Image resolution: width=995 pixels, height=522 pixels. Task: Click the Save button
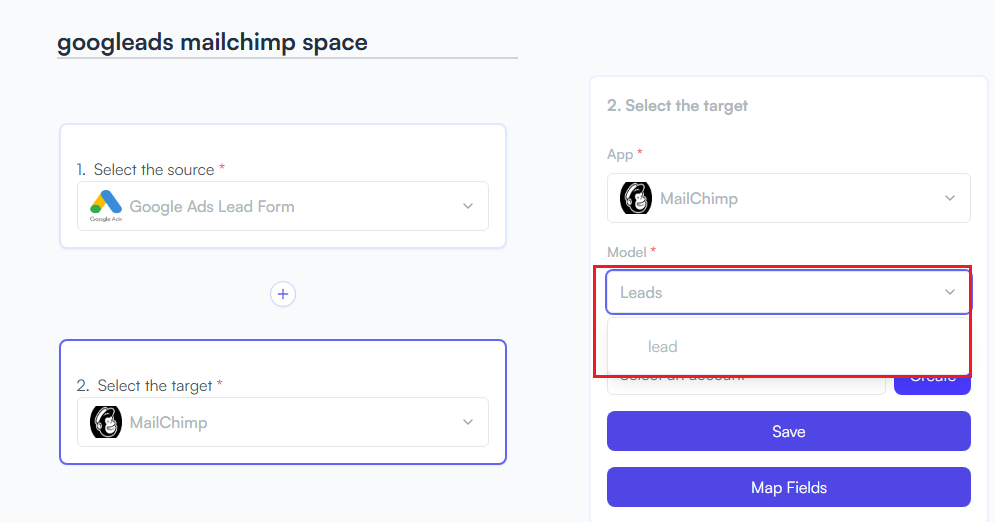pos(789,431)
